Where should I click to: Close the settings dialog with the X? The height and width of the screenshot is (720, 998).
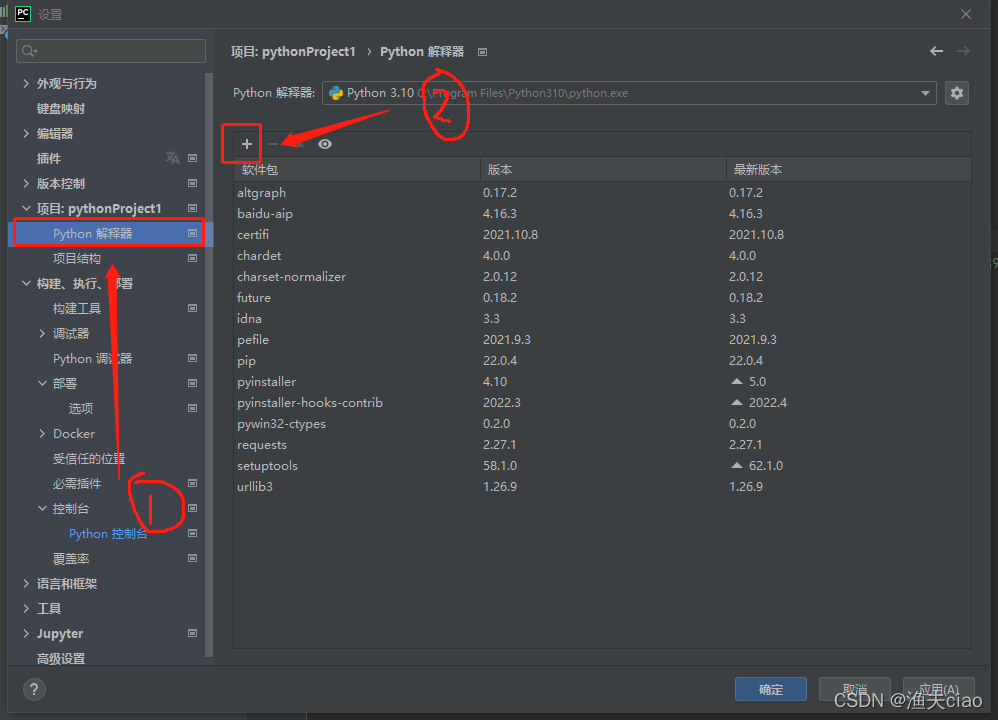click(x=966, y=14)
